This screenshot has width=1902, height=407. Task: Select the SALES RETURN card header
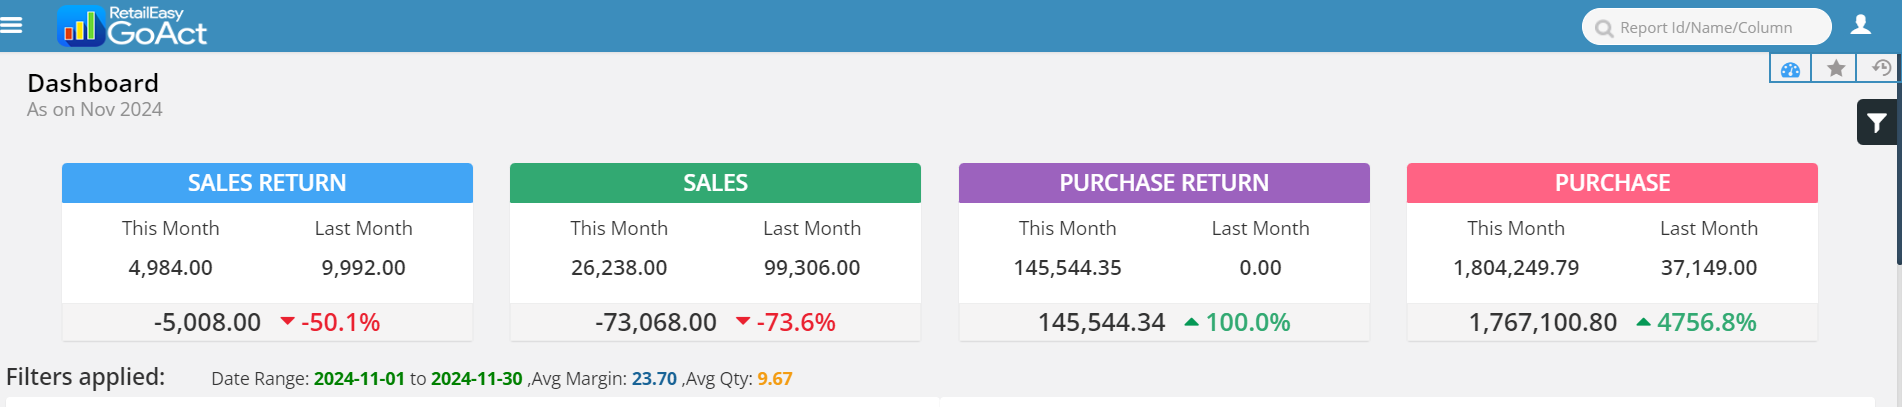(267, 183)
